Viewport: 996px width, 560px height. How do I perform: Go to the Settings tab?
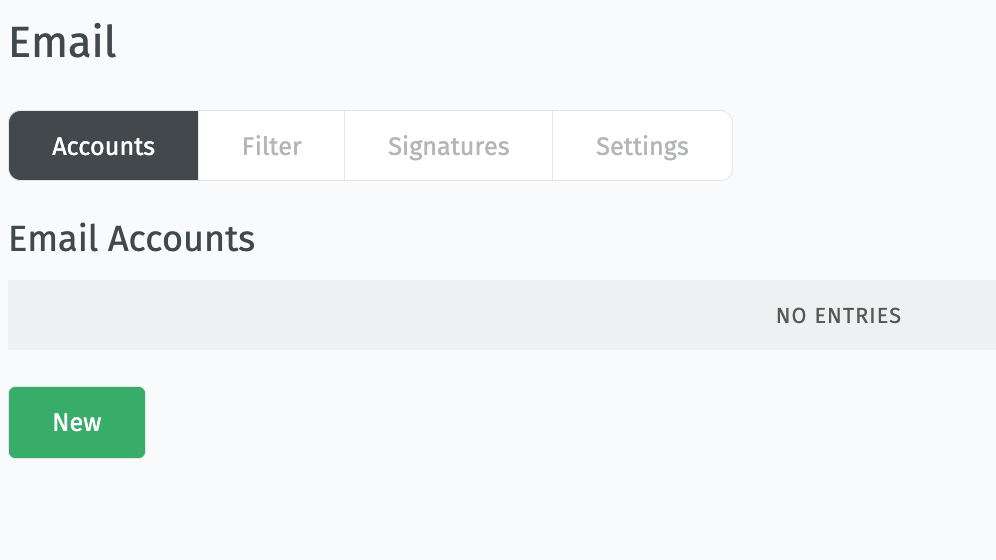642,146
